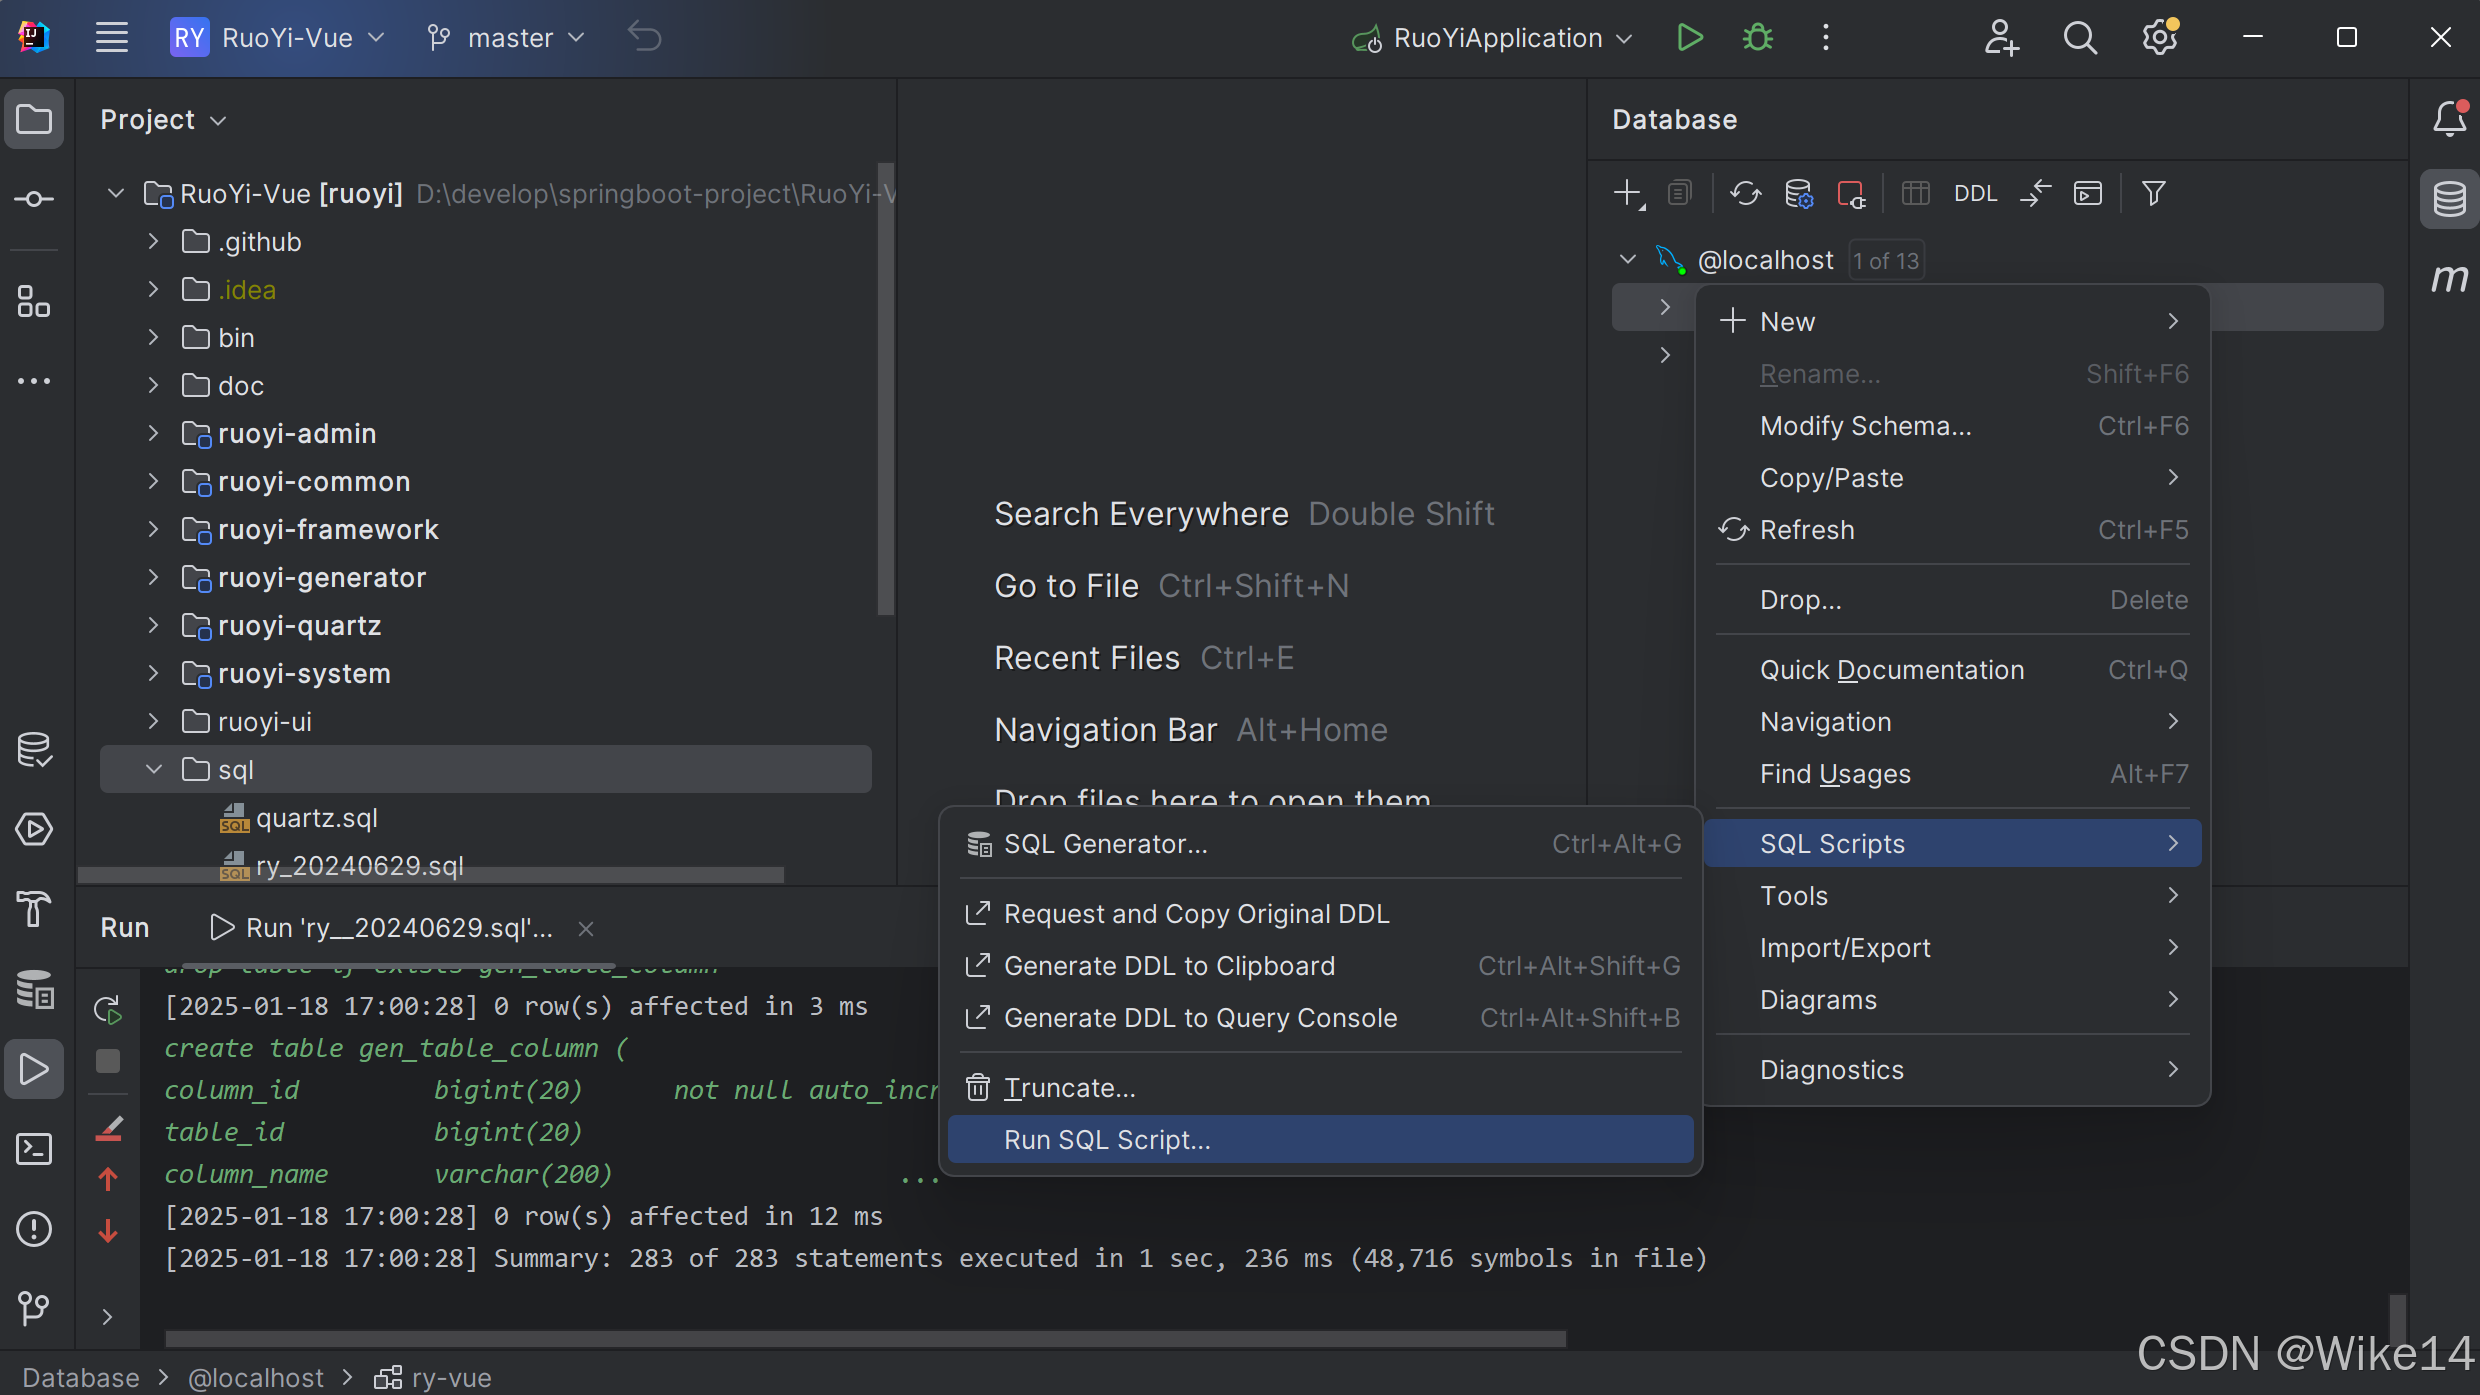The width and height of the screenshot is (2480, 1395).
Task: Click the Database breadcrumb in status bar
Action: coord(80,1377)
